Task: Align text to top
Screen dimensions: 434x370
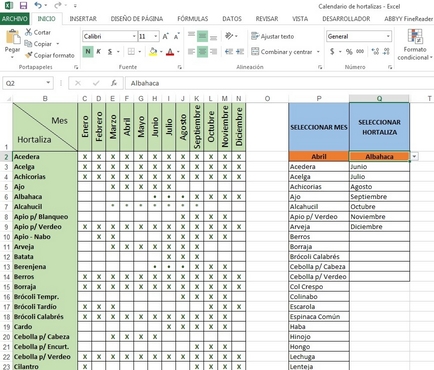Action: [x=191, y=36]
